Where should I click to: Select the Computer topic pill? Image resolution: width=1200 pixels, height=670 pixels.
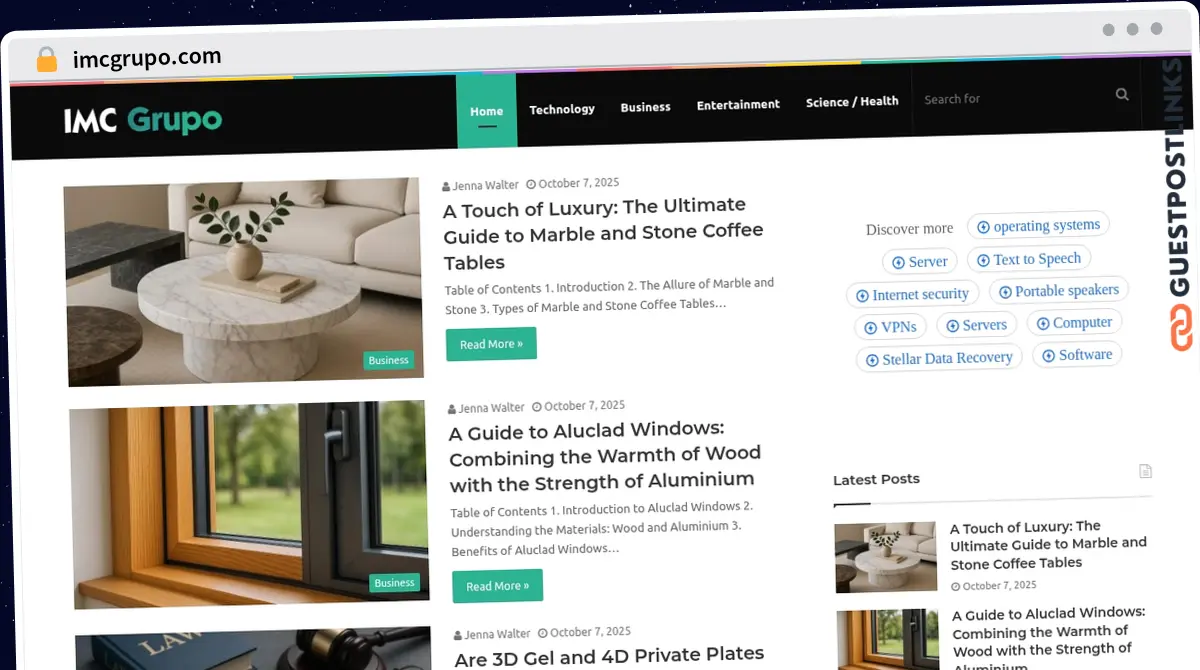pyautogui.click(x=1074, y=323)
